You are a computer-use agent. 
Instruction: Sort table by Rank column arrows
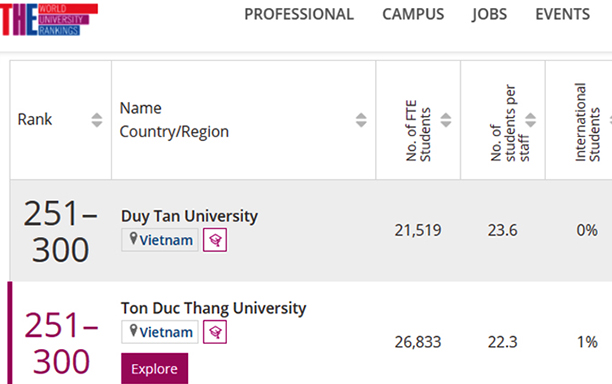pos(97,120)
